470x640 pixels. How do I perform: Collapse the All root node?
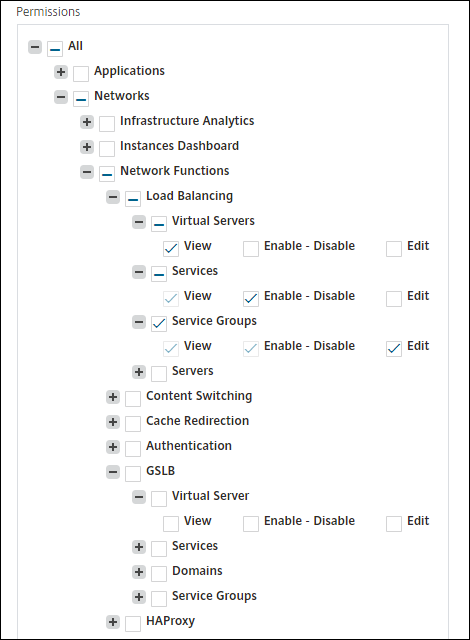[35, 47]
